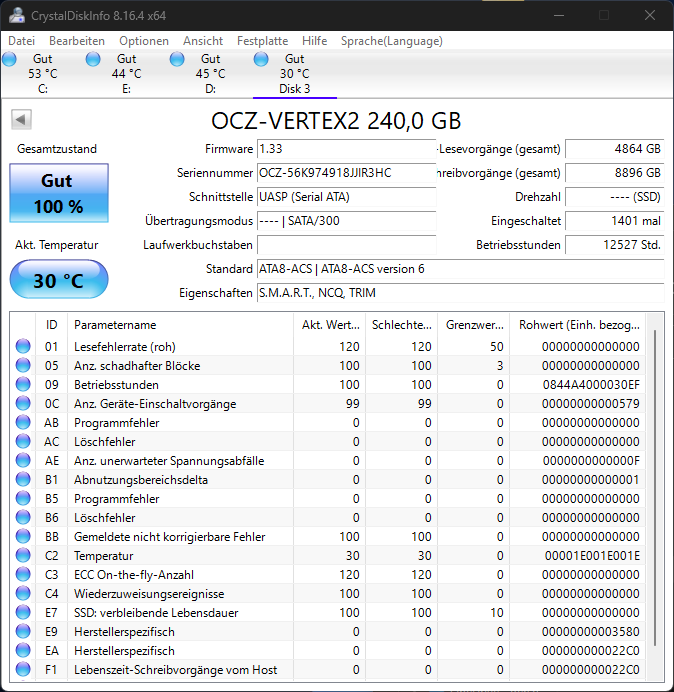The width and height of the screenshot is (674, 692).
Task: Click status orb of Lesefehlerrate (roh) row
Action: pos(23,346)
